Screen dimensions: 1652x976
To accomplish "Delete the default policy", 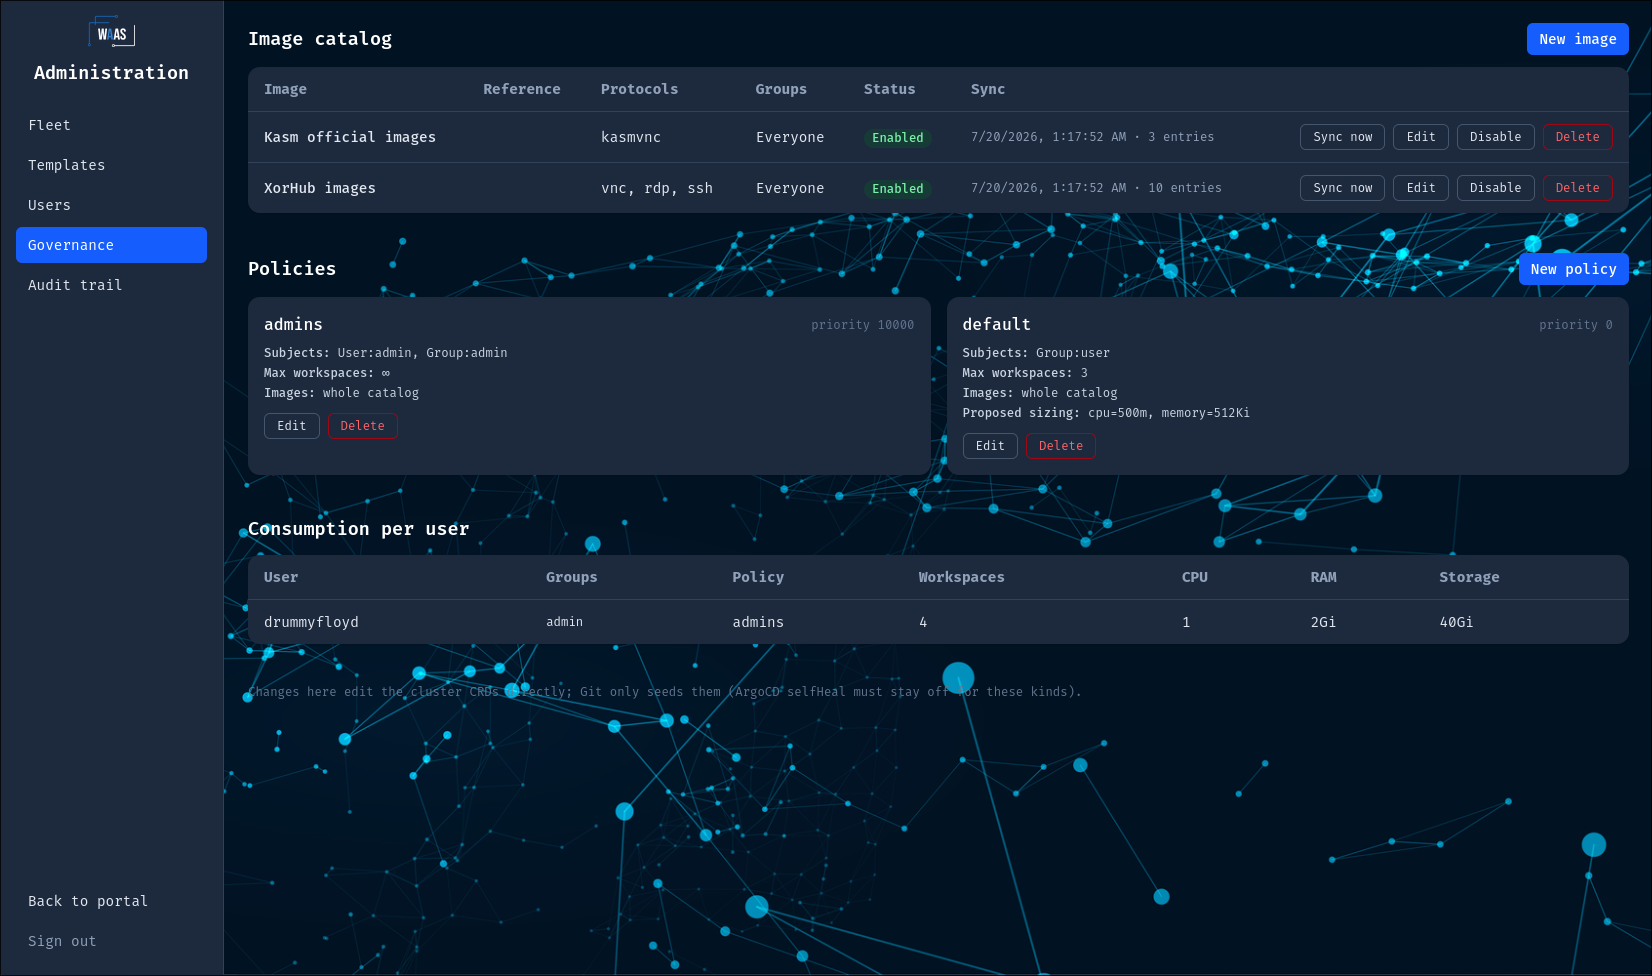I will click(1060, 446).
